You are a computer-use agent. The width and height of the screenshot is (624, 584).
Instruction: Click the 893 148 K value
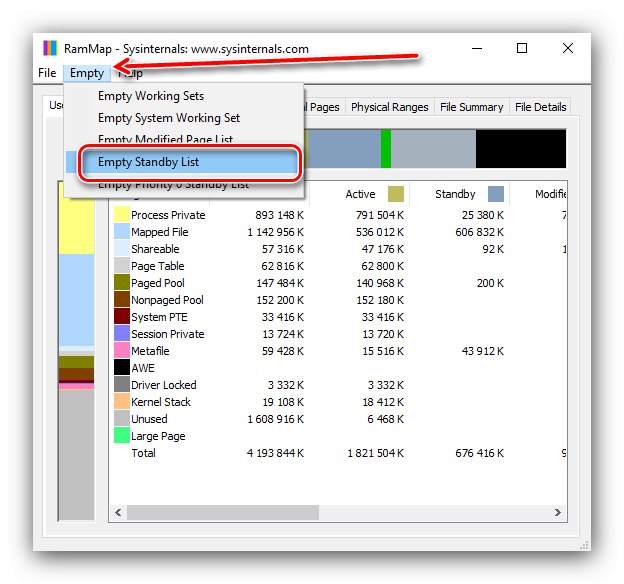click(x=279, y=215)
